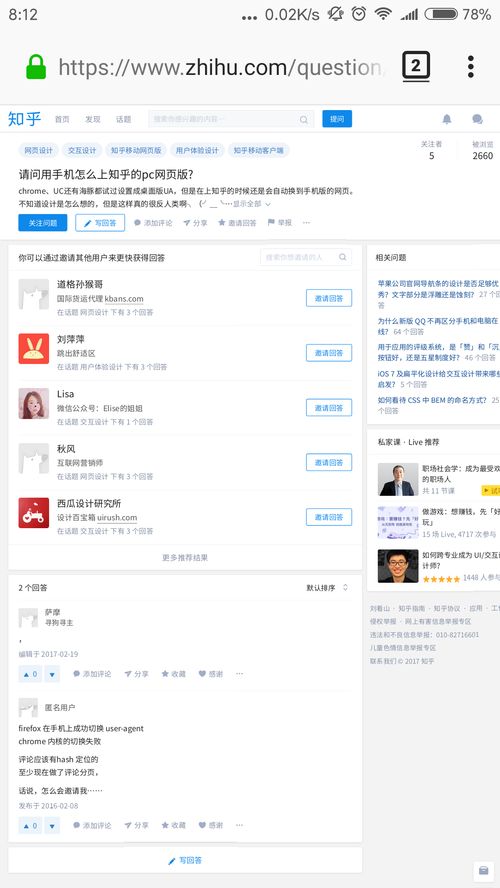This screenshot has height=888, width=500.
Task: Click the floating briefcase icon at bottom right
Action: click(483, 870)
